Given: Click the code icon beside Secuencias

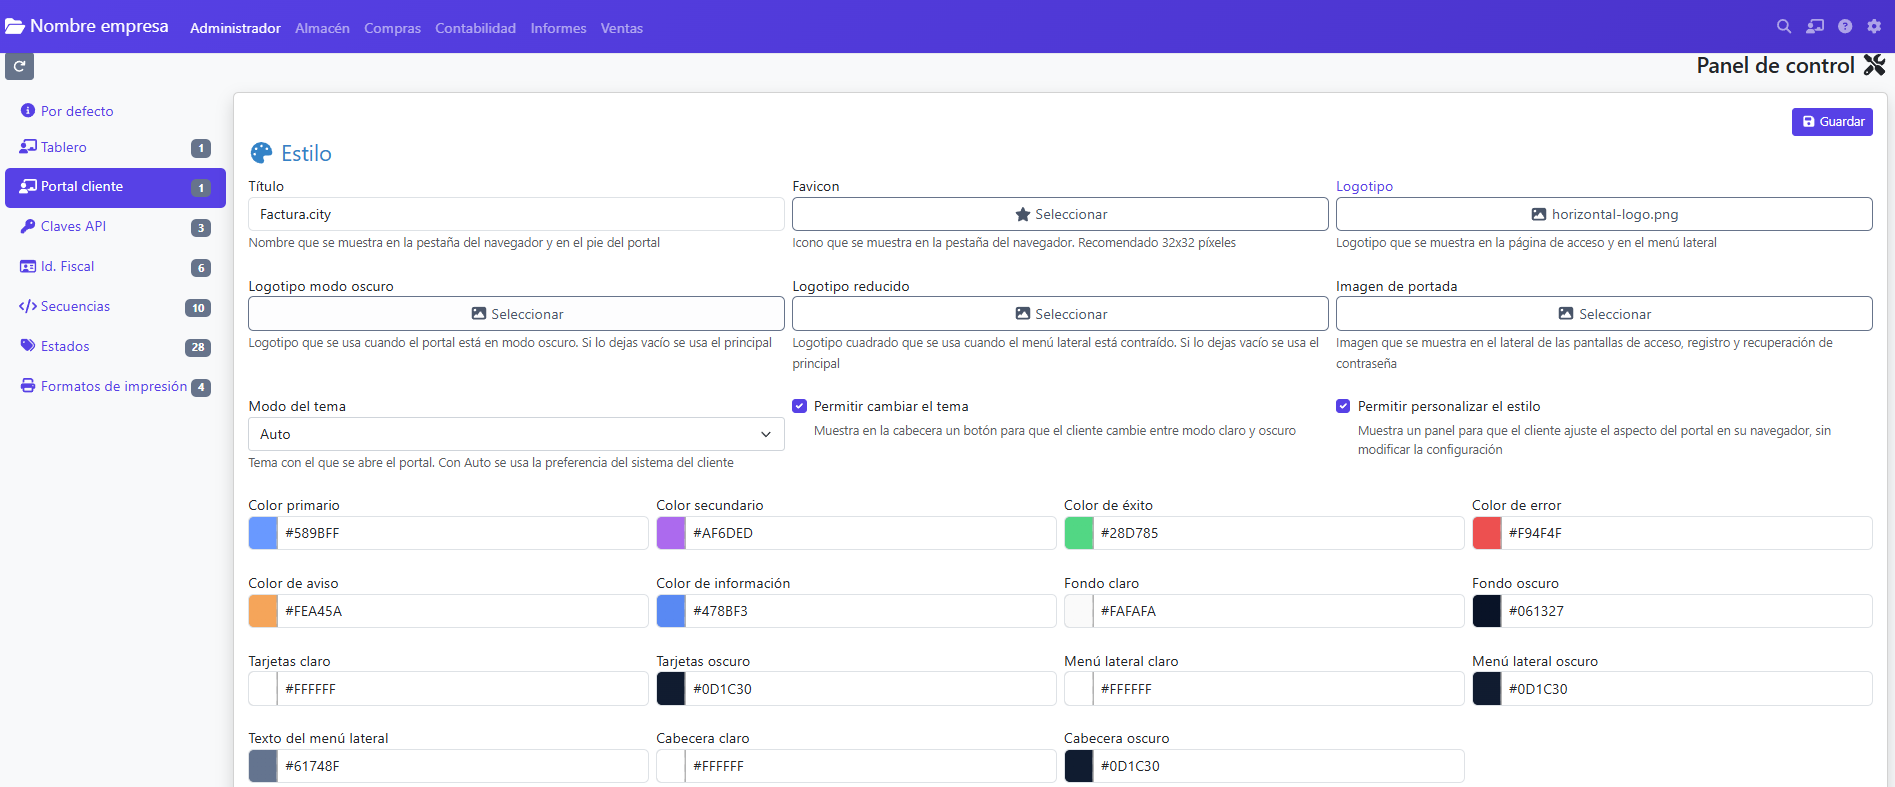Looking at the screenshot, I should pos(28,306).
